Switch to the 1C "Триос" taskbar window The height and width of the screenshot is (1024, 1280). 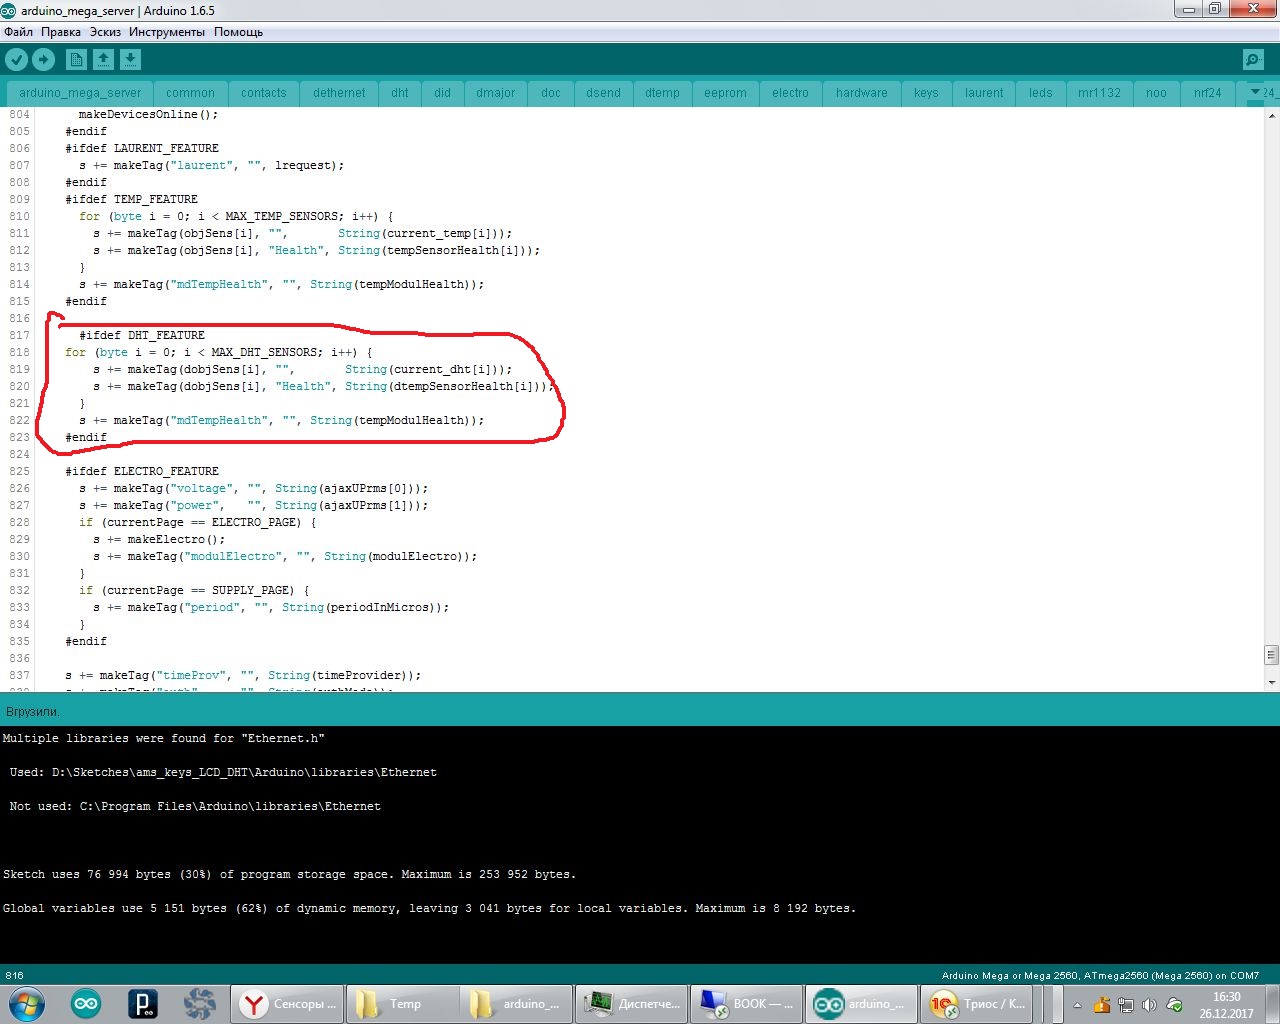[x=976, y=1004]
